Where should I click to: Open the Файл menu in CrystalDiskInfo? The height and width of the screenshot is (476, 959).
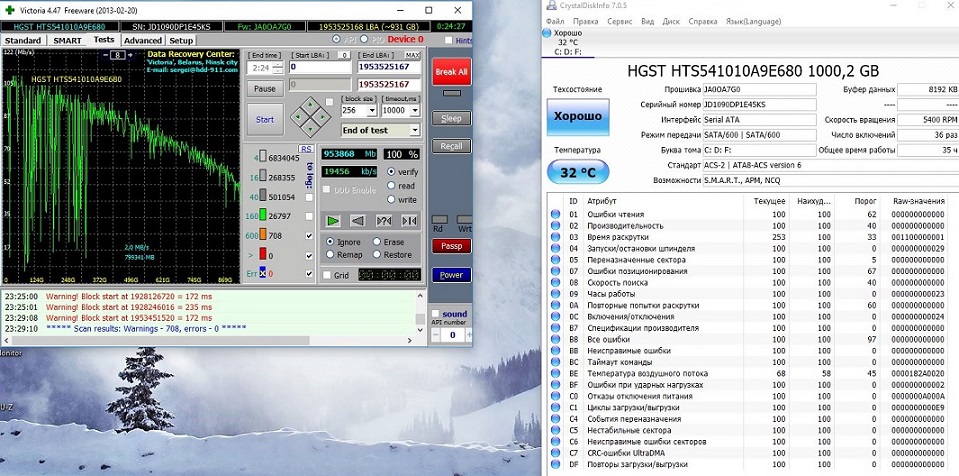555,21
